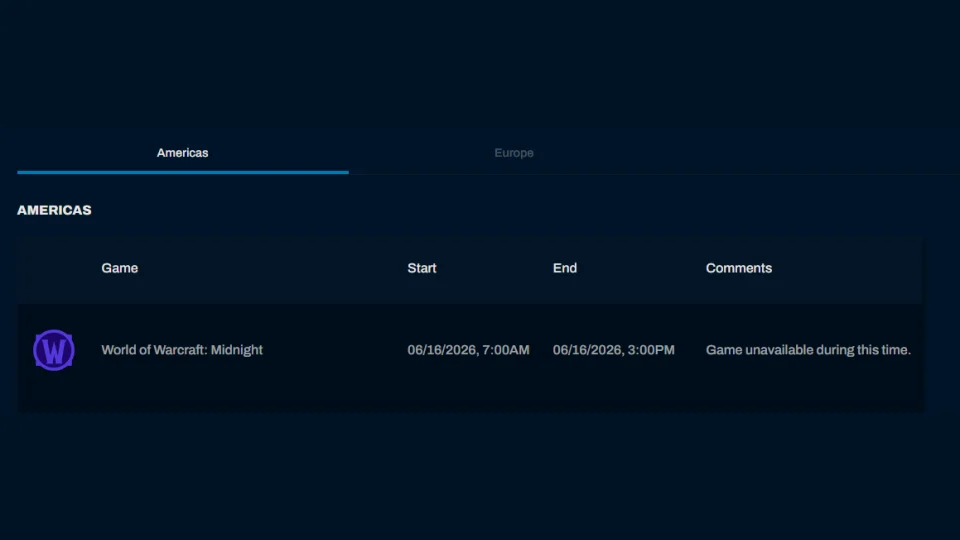Screen dimensions: 960x540
Task: Click the AMERICAS section heading
Action: pos(54,210)
